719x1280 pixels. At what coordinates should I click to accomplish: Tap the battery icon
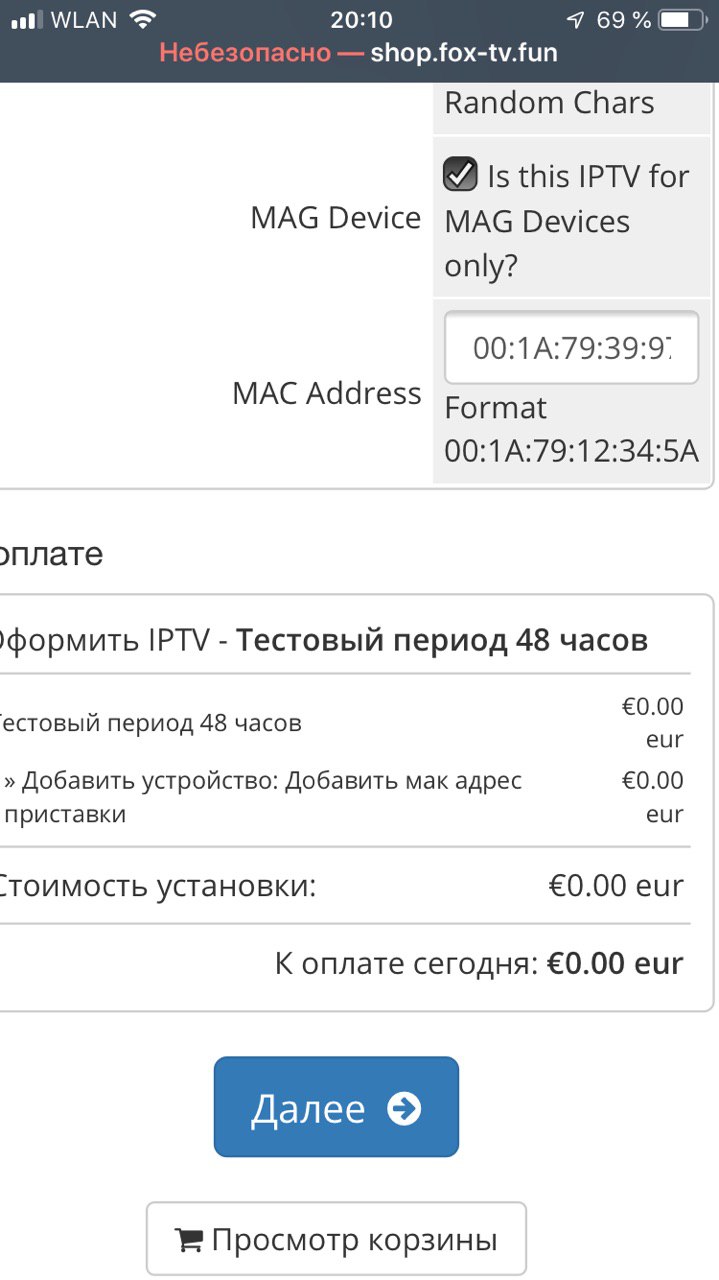(x=682, y=19)
